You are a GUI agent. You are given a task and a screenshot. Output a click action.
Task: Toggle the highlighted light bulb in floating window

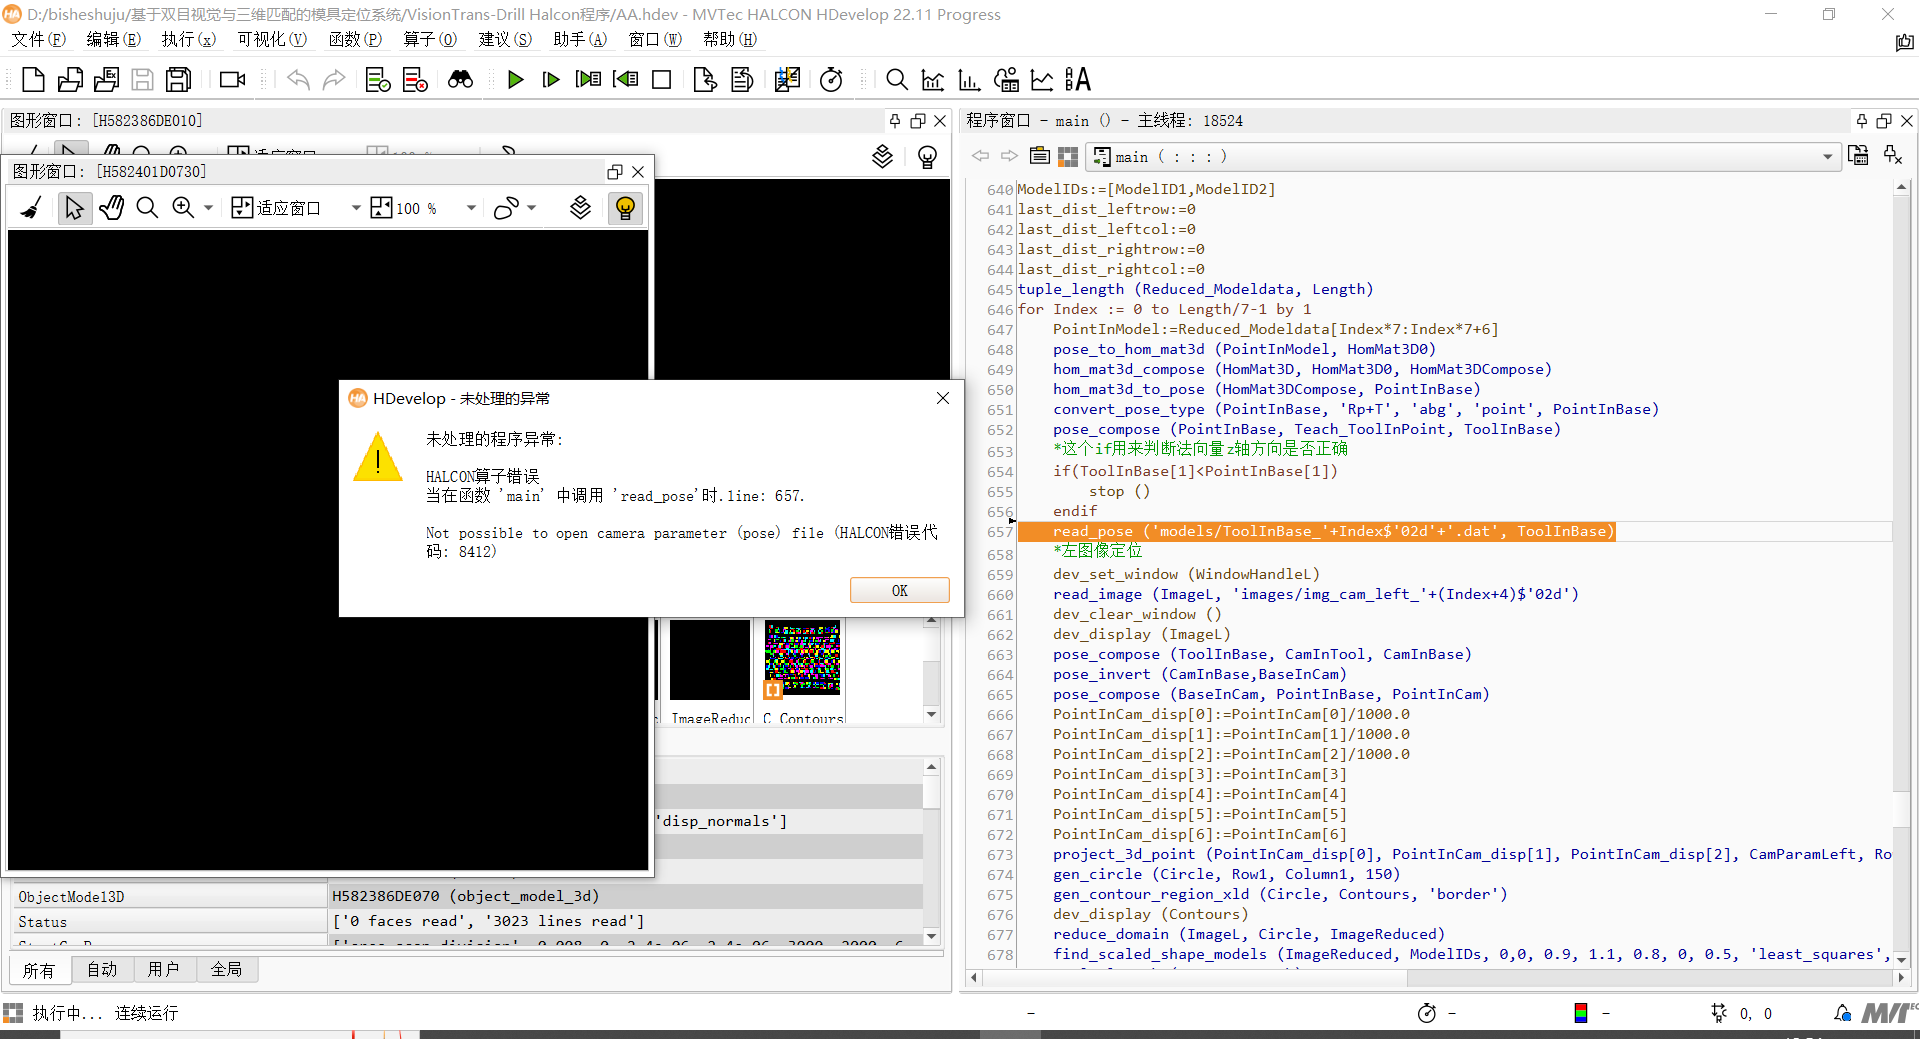[x=625, y=208]
